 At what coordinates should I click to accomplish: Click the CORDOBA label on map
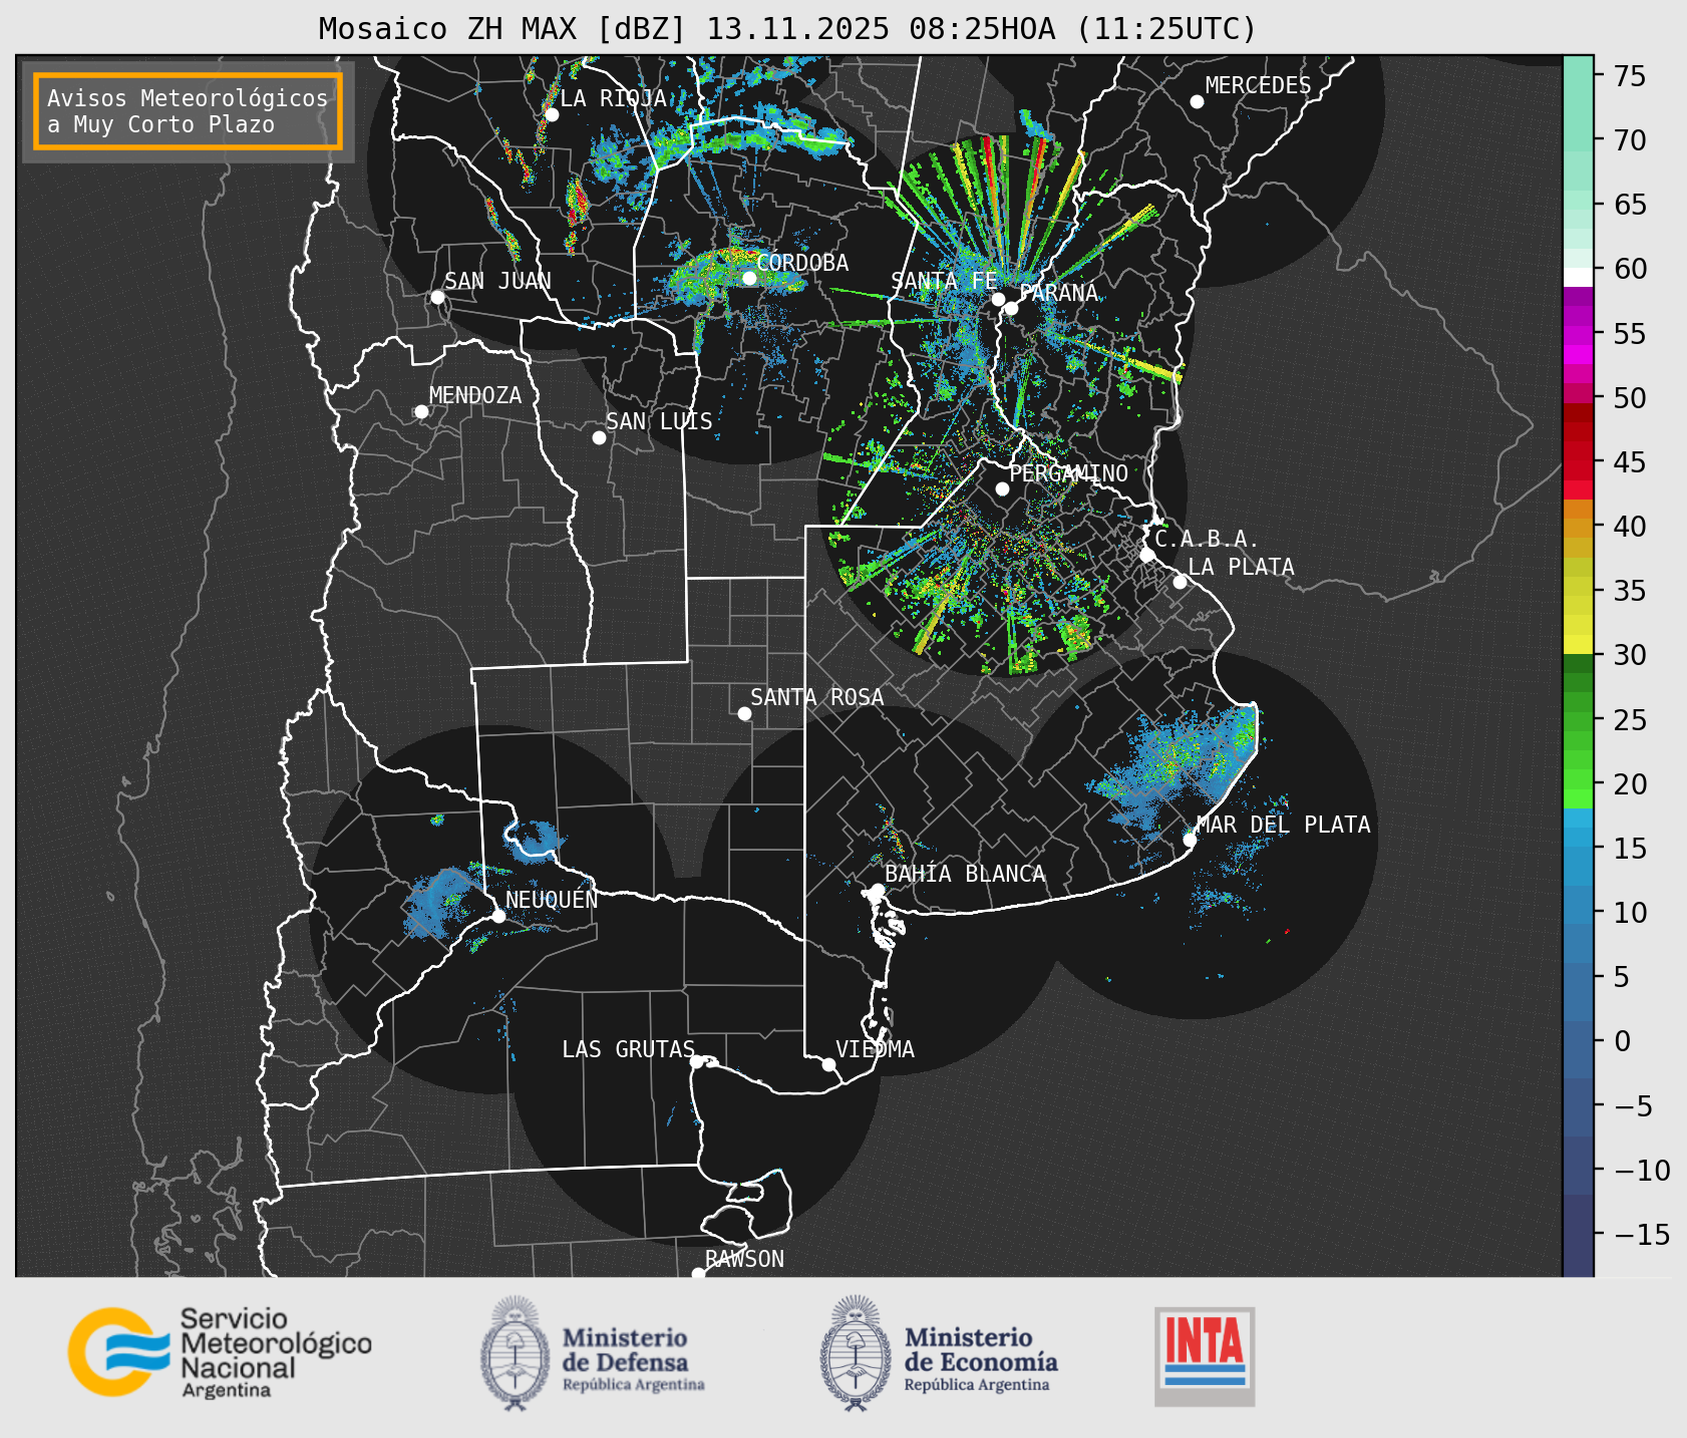(802, 263)
